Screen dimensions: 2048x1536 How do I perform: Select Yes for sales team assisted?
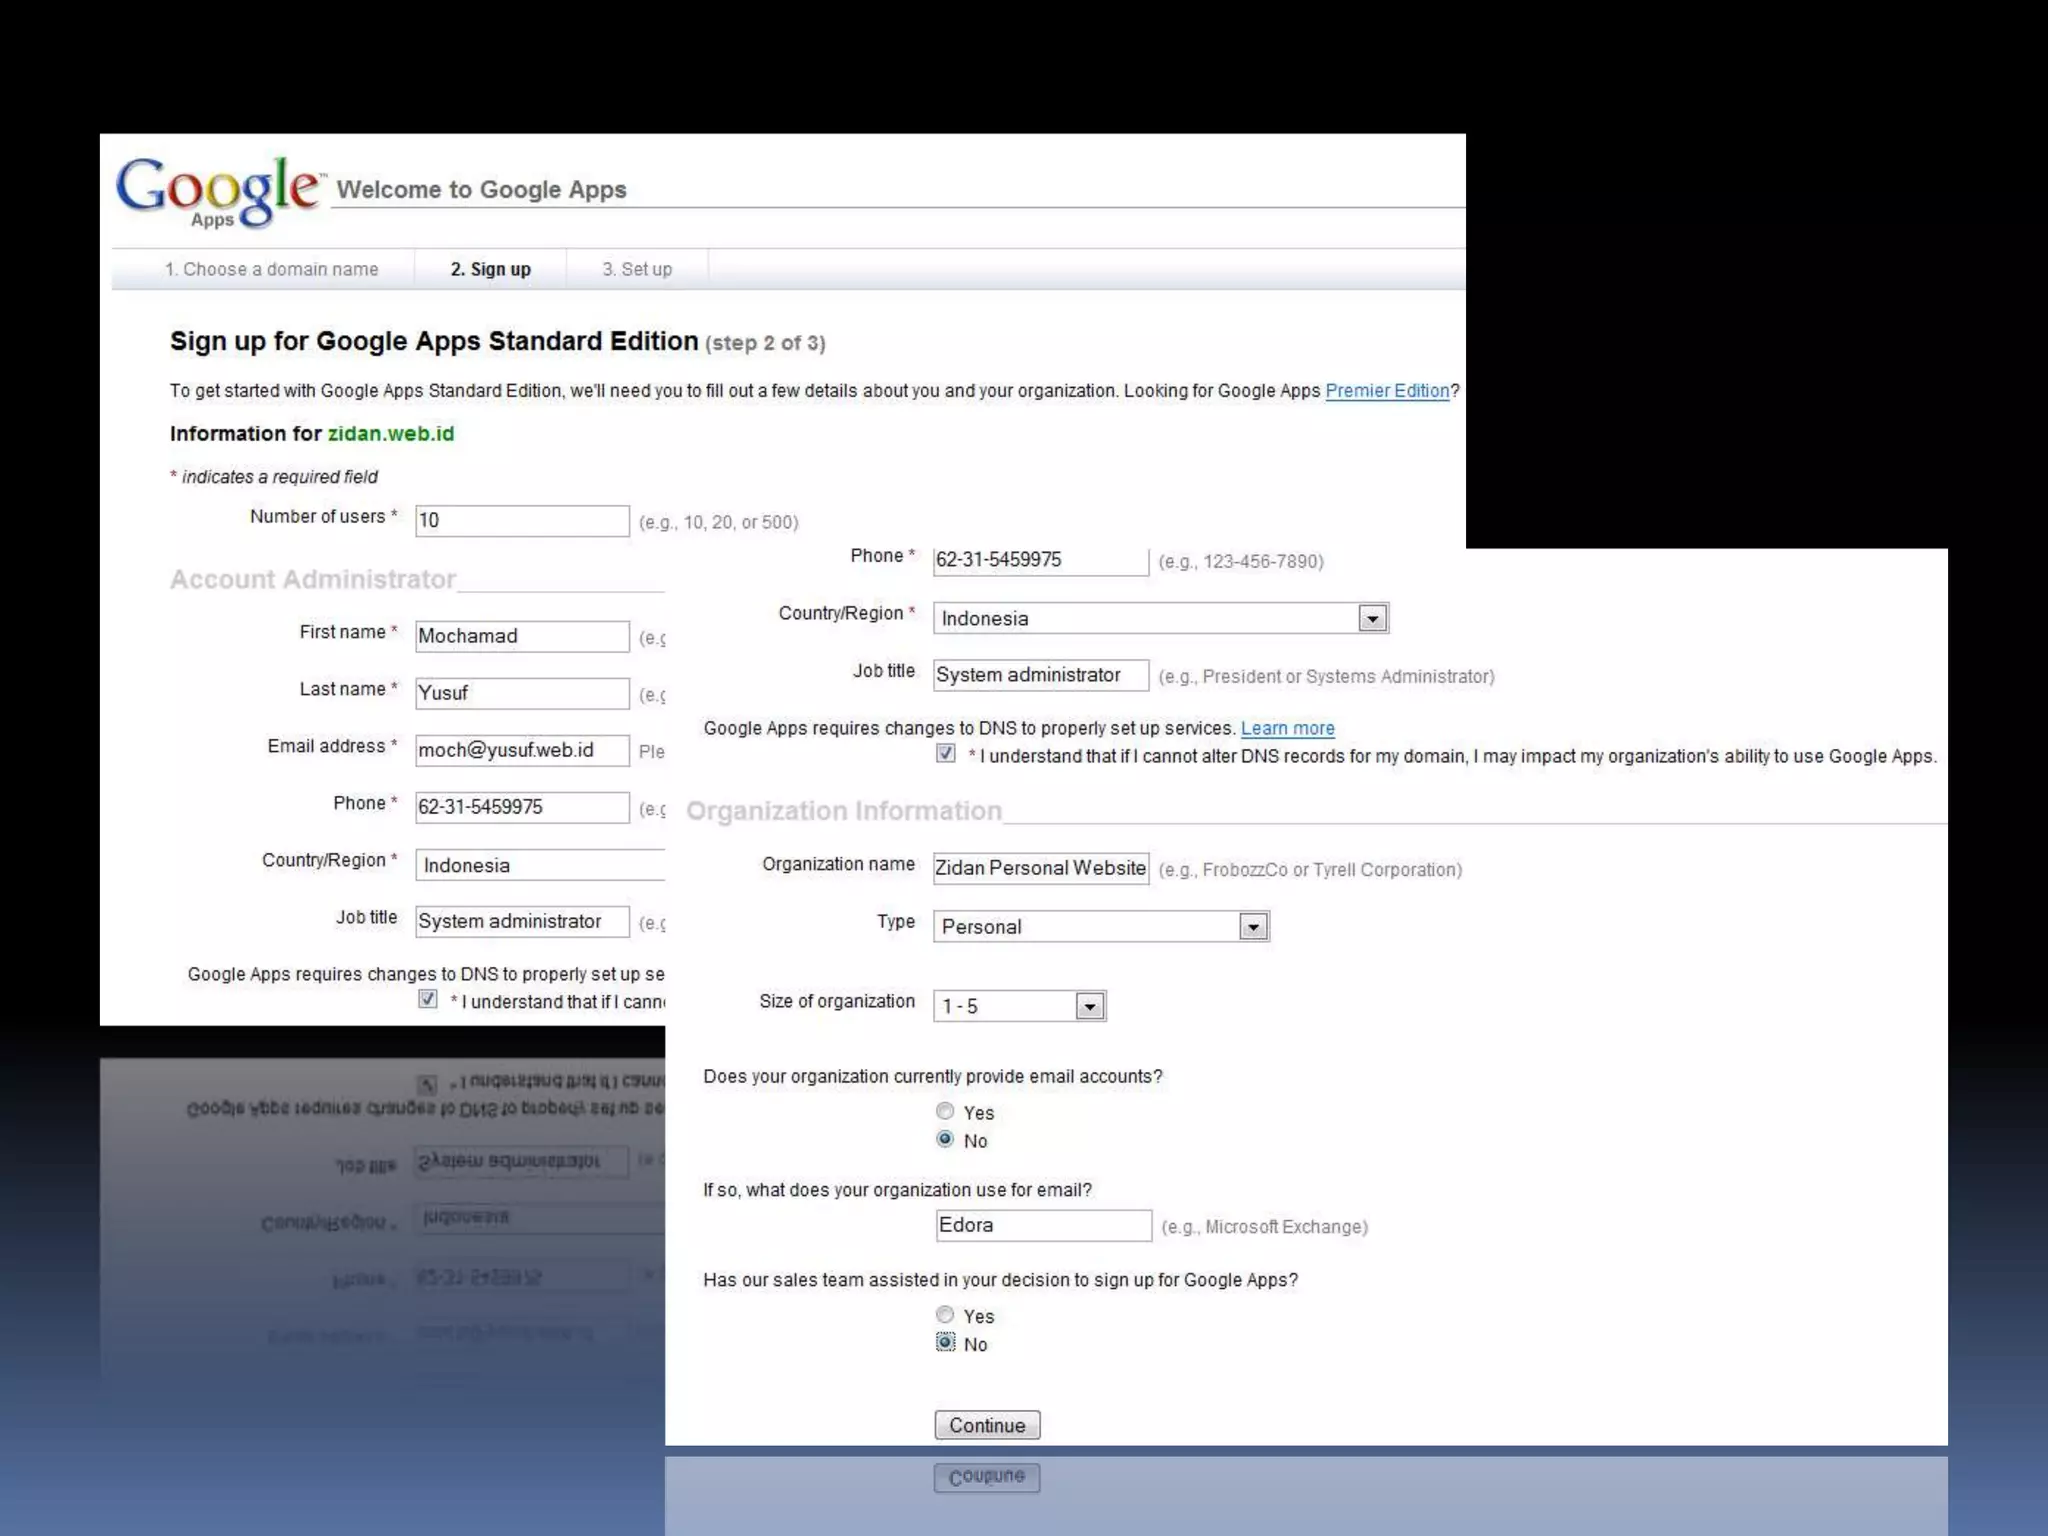point(945,1315)
